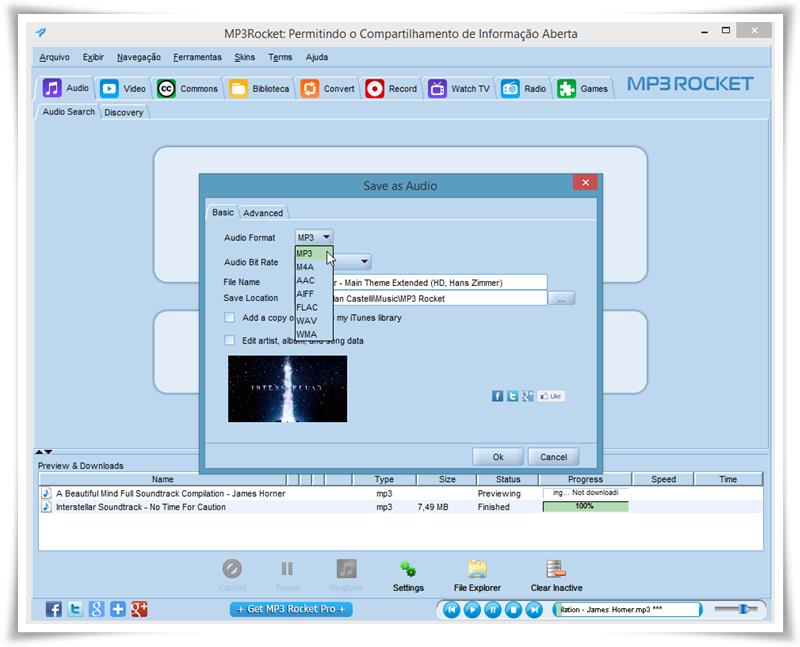800x647 pixels.
Task: Click Clear Inactive icon
Action: pos(556,569)
